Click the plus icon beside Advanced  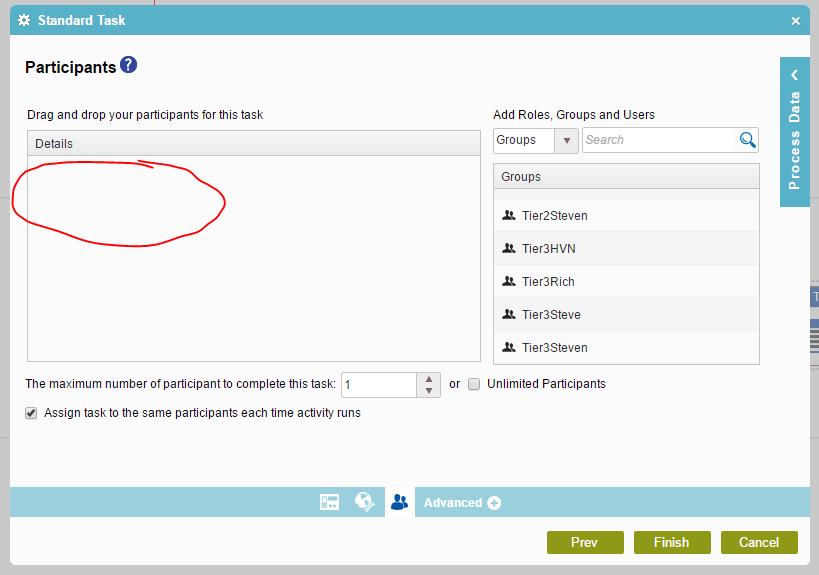coord(494,503)
